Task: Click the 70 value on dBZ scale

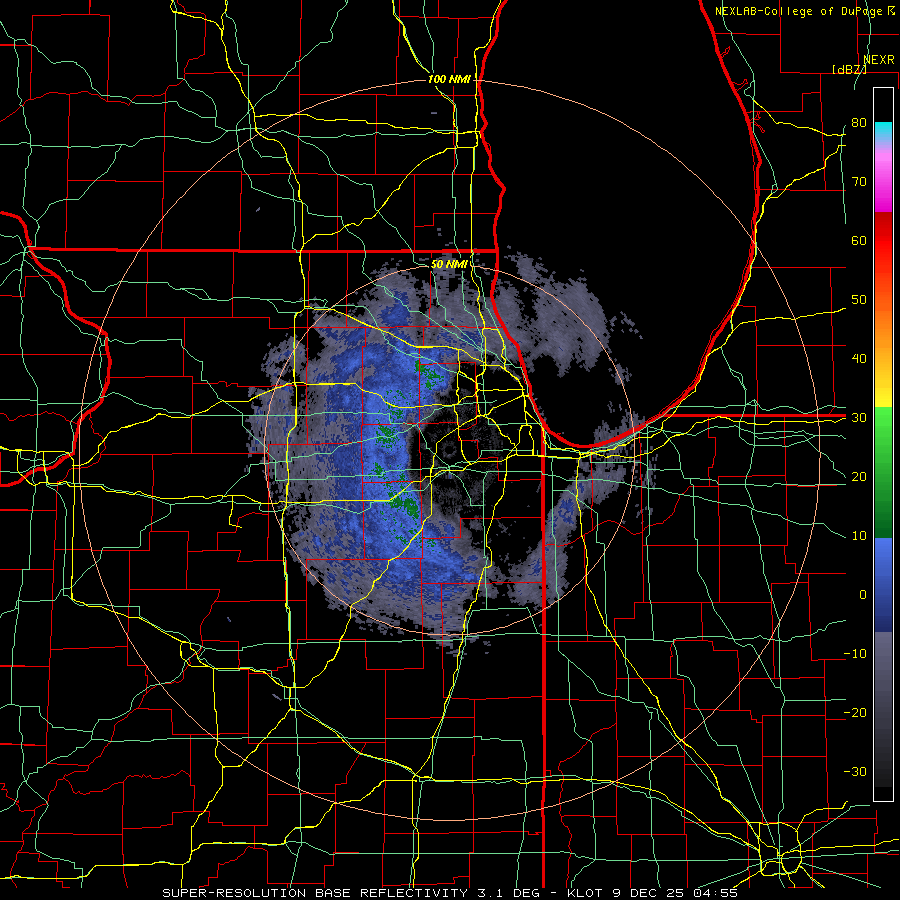Action: click(x=859, y=182)
